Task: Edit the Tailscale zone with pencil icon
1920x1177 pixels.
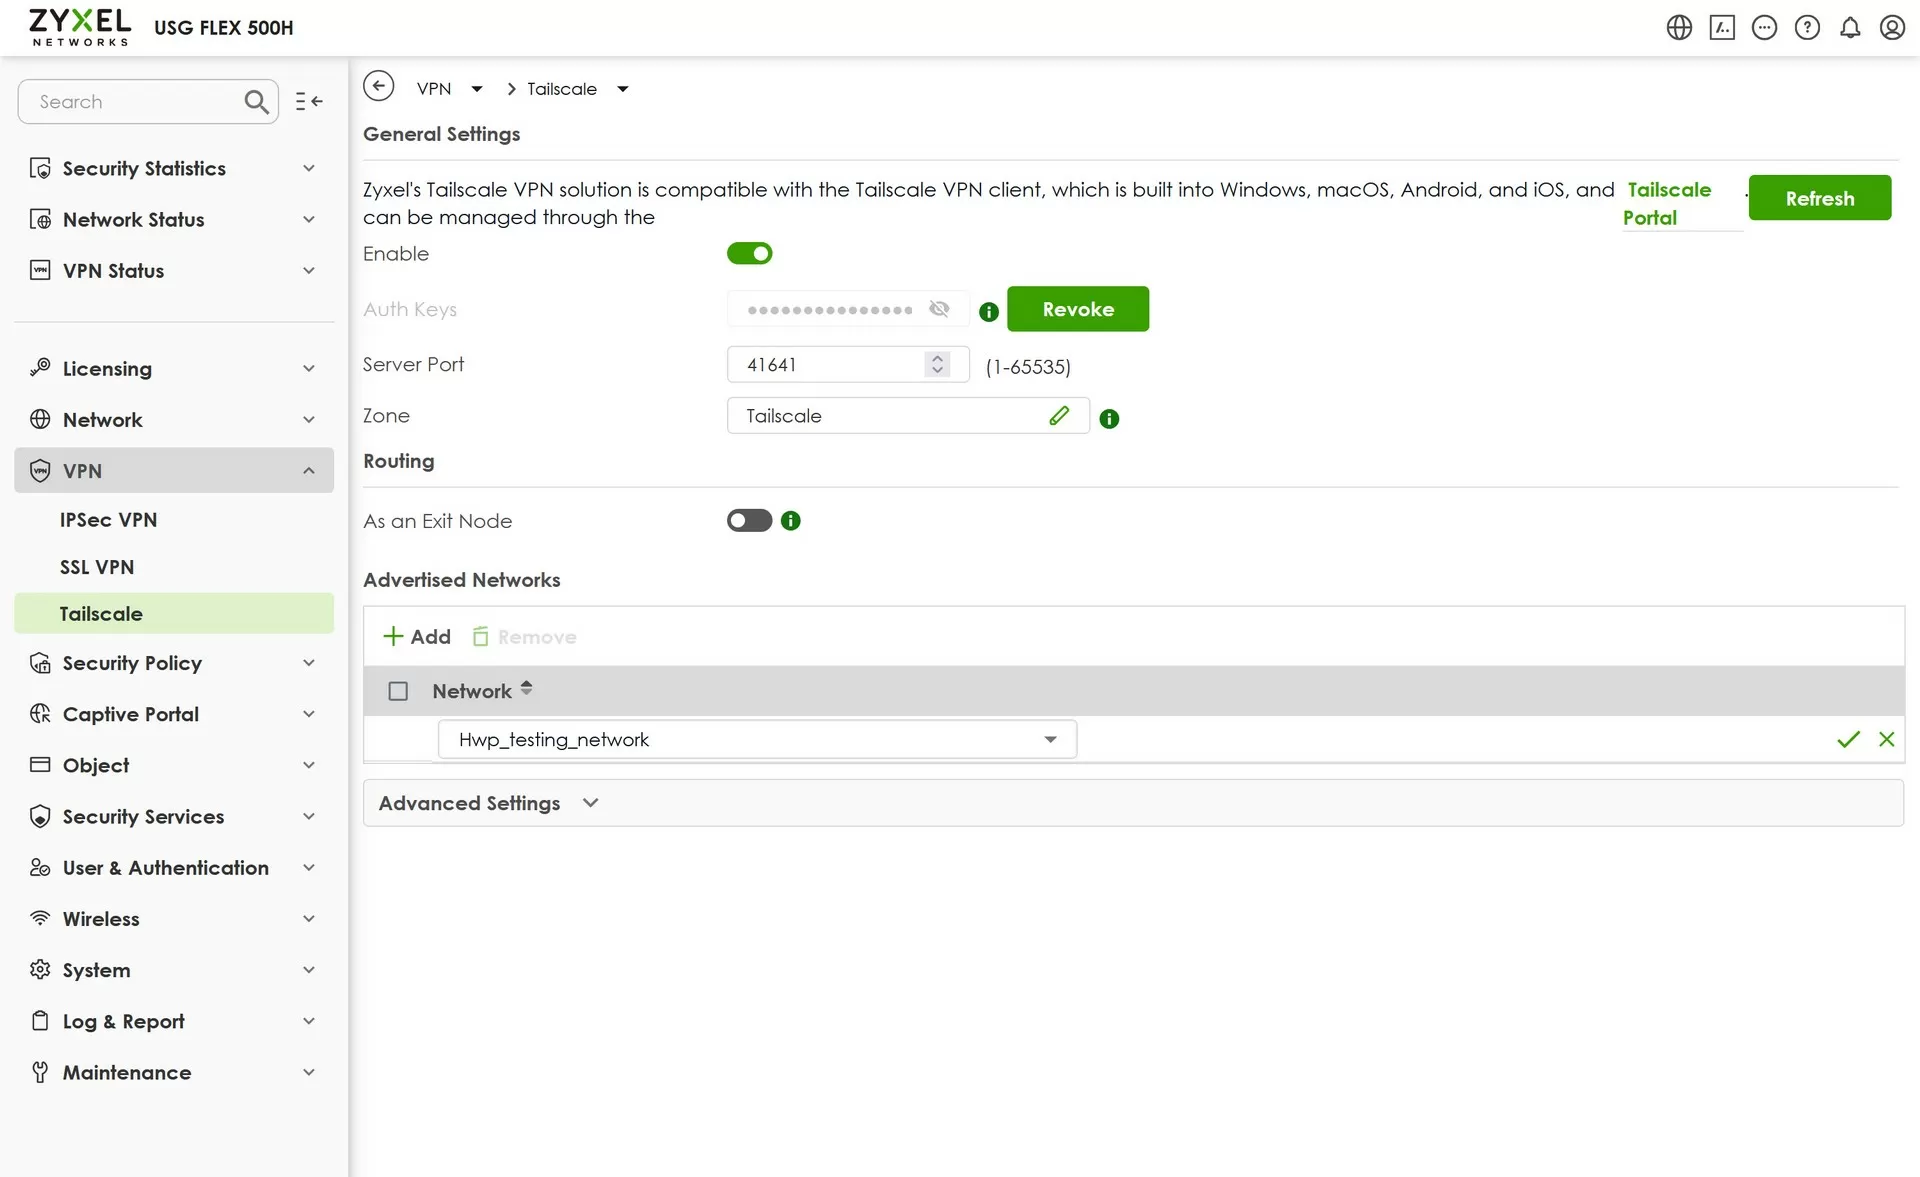Action: [x=1059, y=415]
